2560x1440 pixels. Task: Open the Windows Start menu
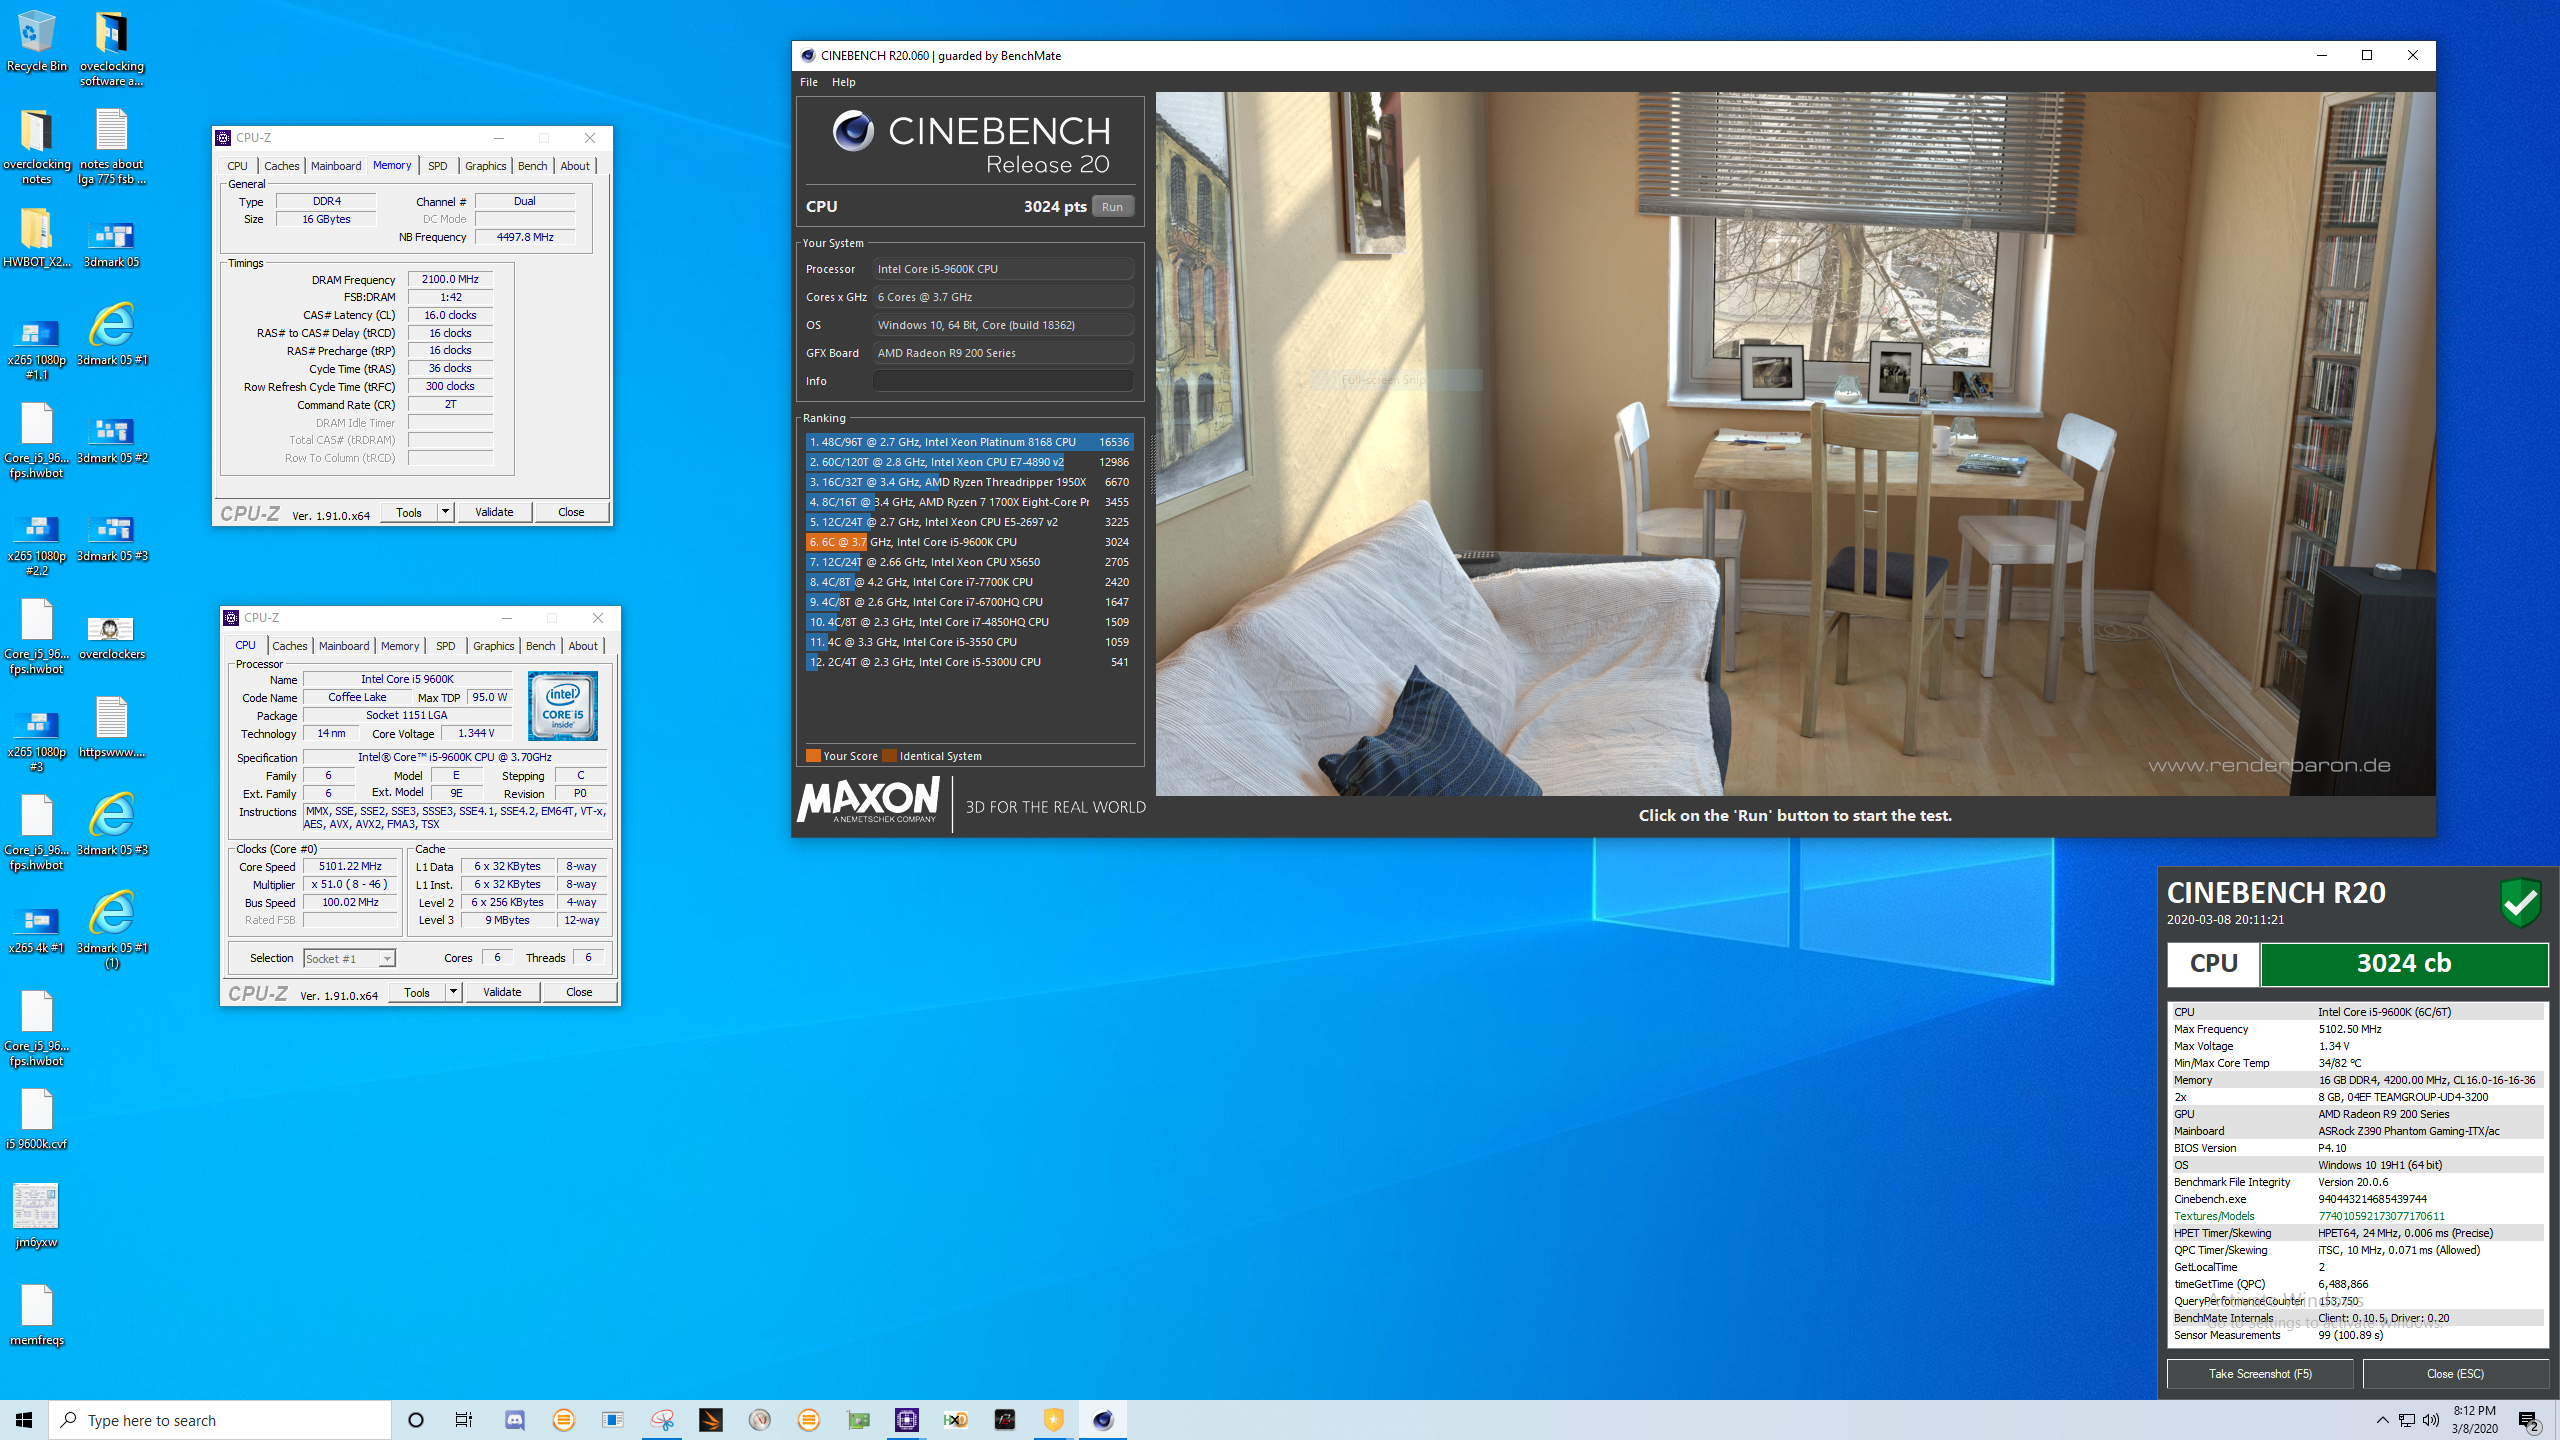click(24, 1420)
